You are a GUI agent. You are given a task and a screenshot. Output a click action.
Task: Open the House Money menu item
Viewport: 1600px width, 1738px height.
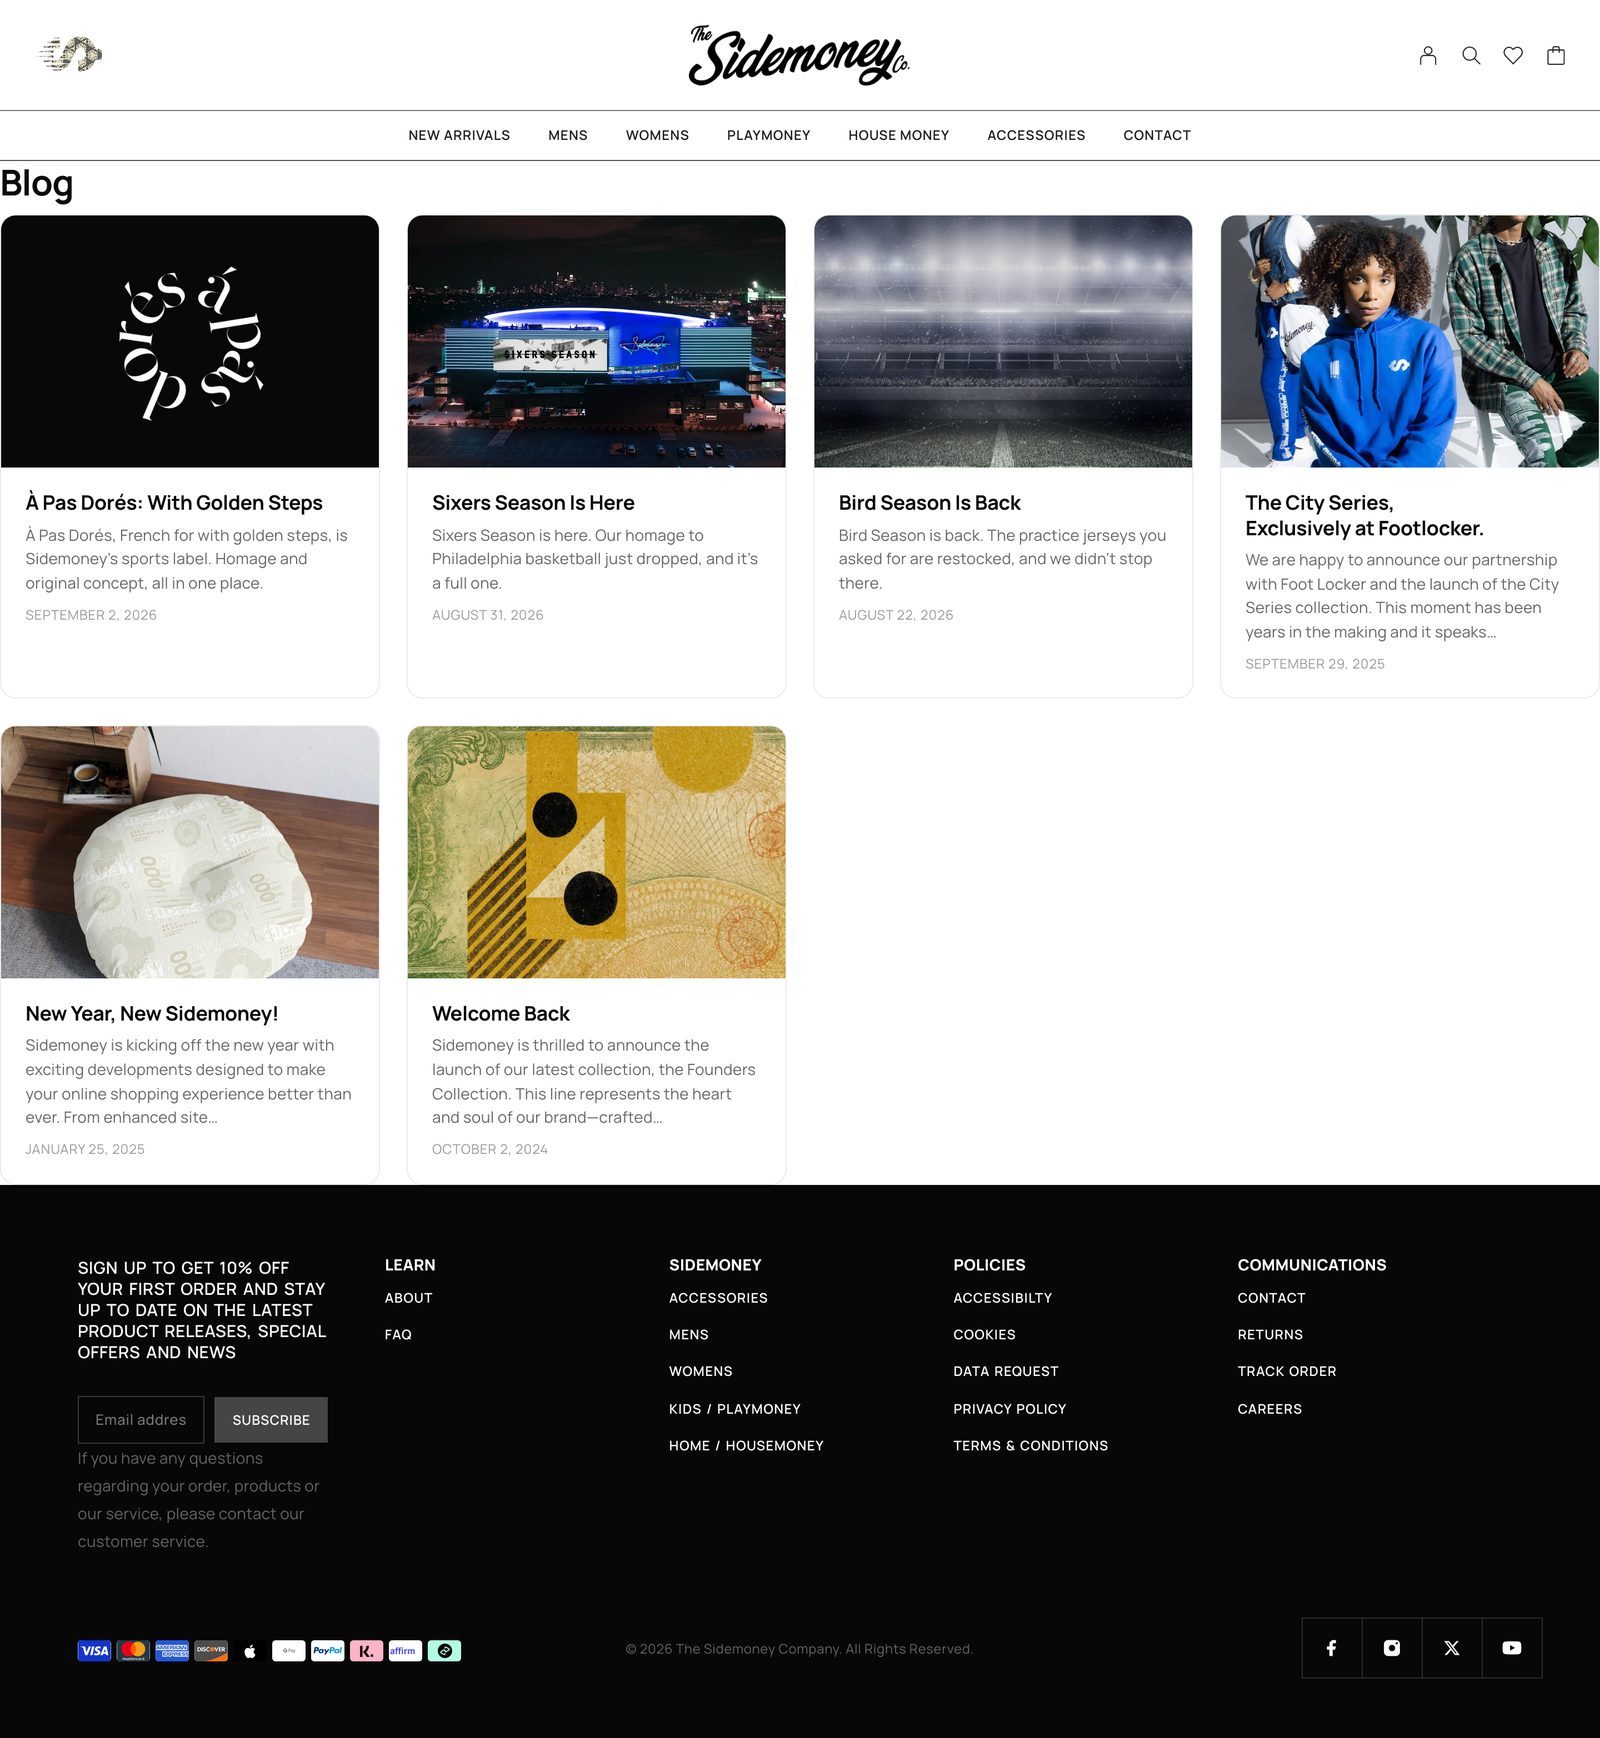pyautogui.click(x=898, y=135)
